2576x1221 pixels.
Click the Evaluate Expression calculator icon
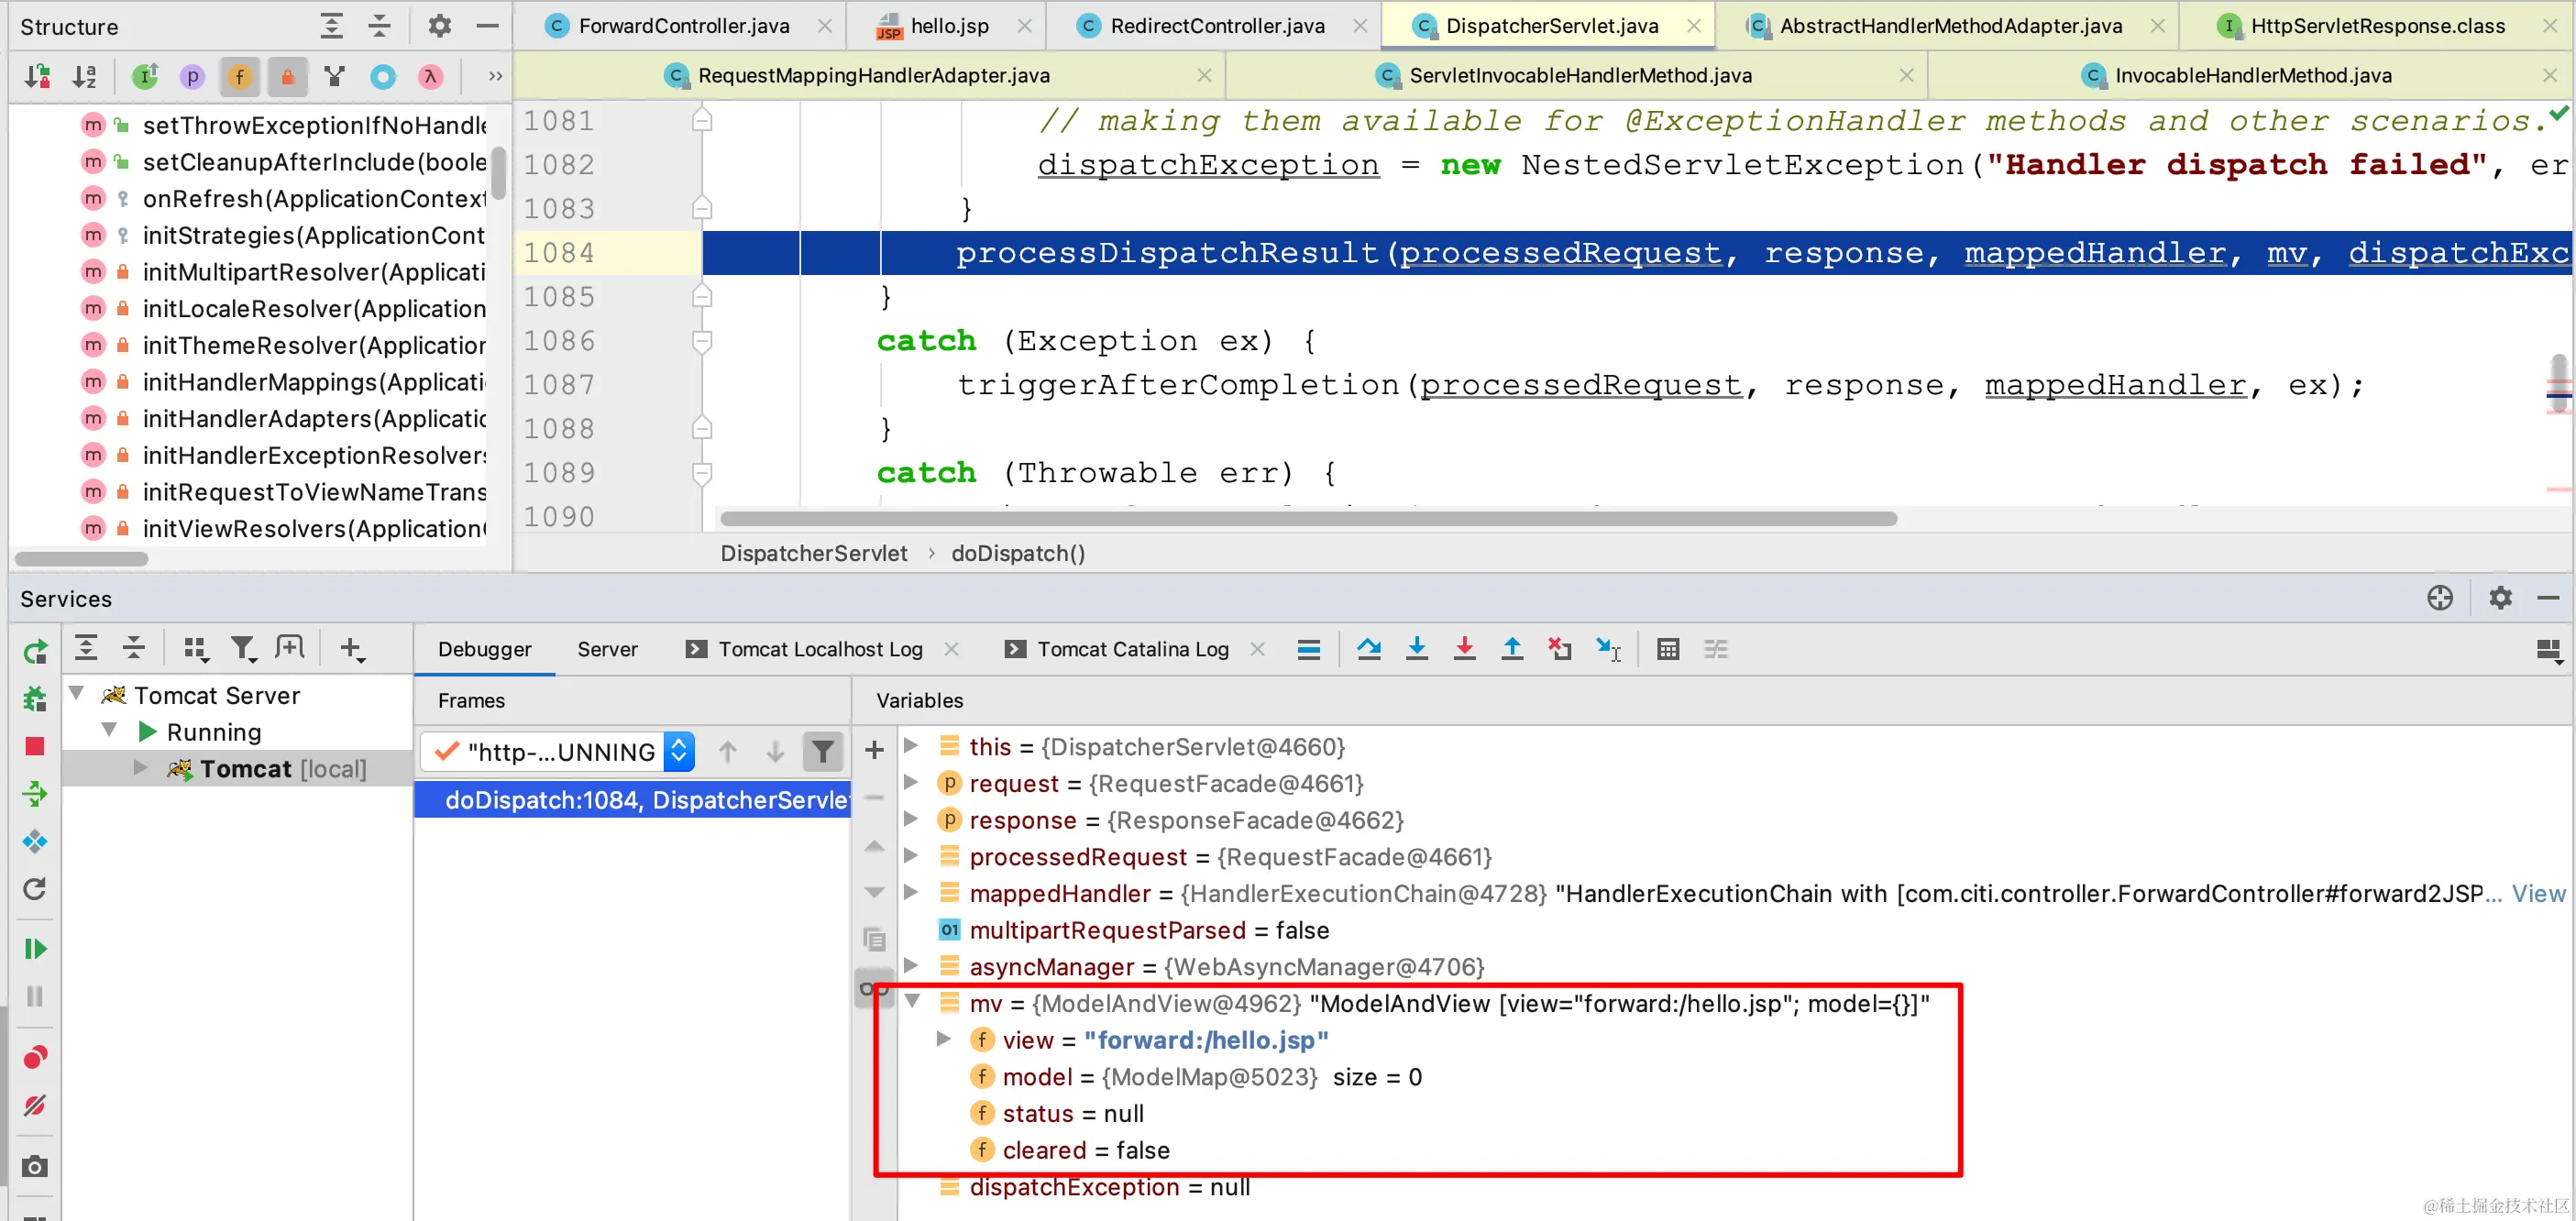(x=1667, y=649)
